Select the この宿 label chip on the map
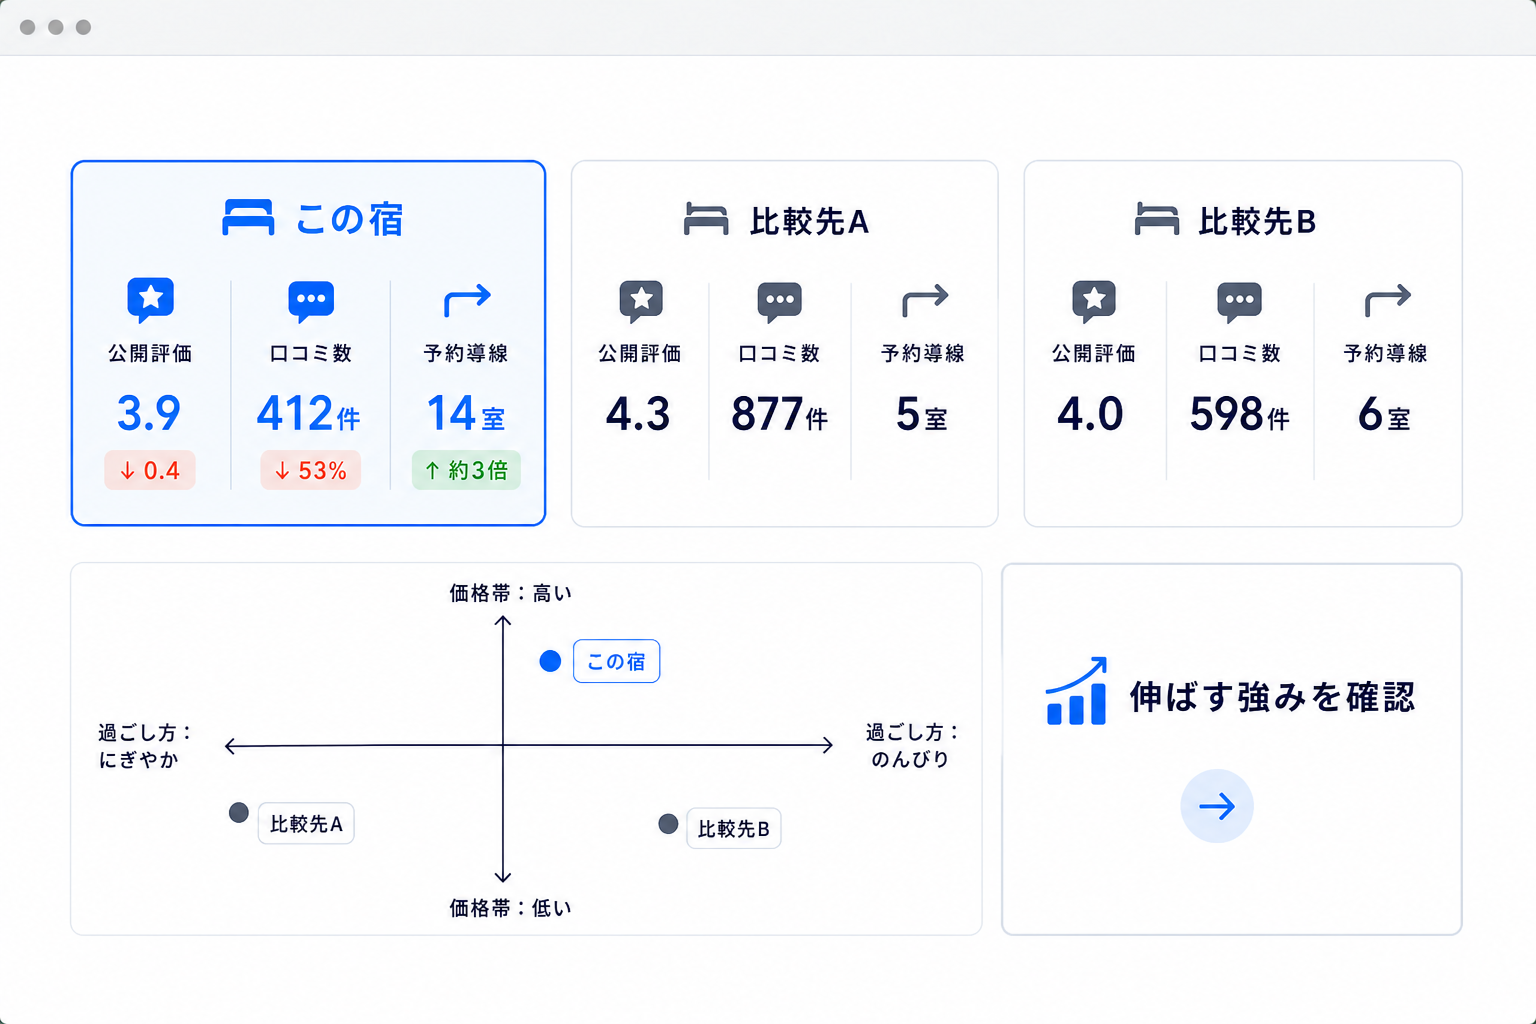The image size is (1536, 1024). click(x=616, y=661)
